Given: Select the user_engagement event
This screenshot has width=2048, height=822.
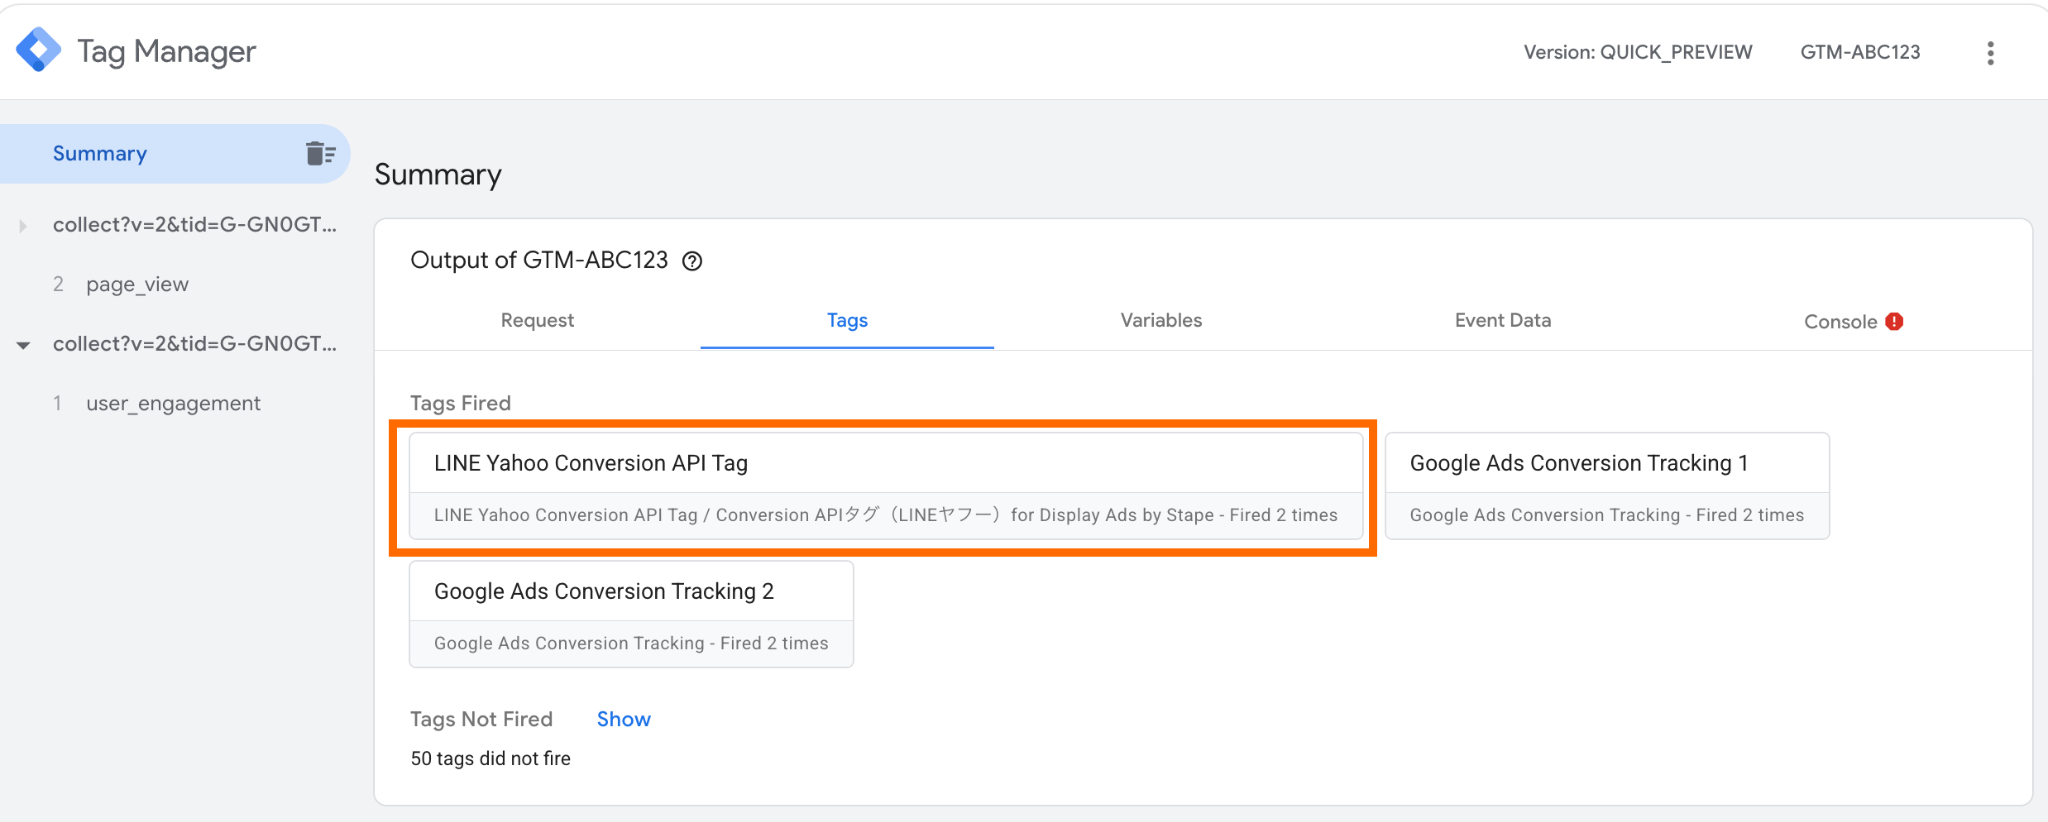Looking at the screenshot, I should point(173,403).
